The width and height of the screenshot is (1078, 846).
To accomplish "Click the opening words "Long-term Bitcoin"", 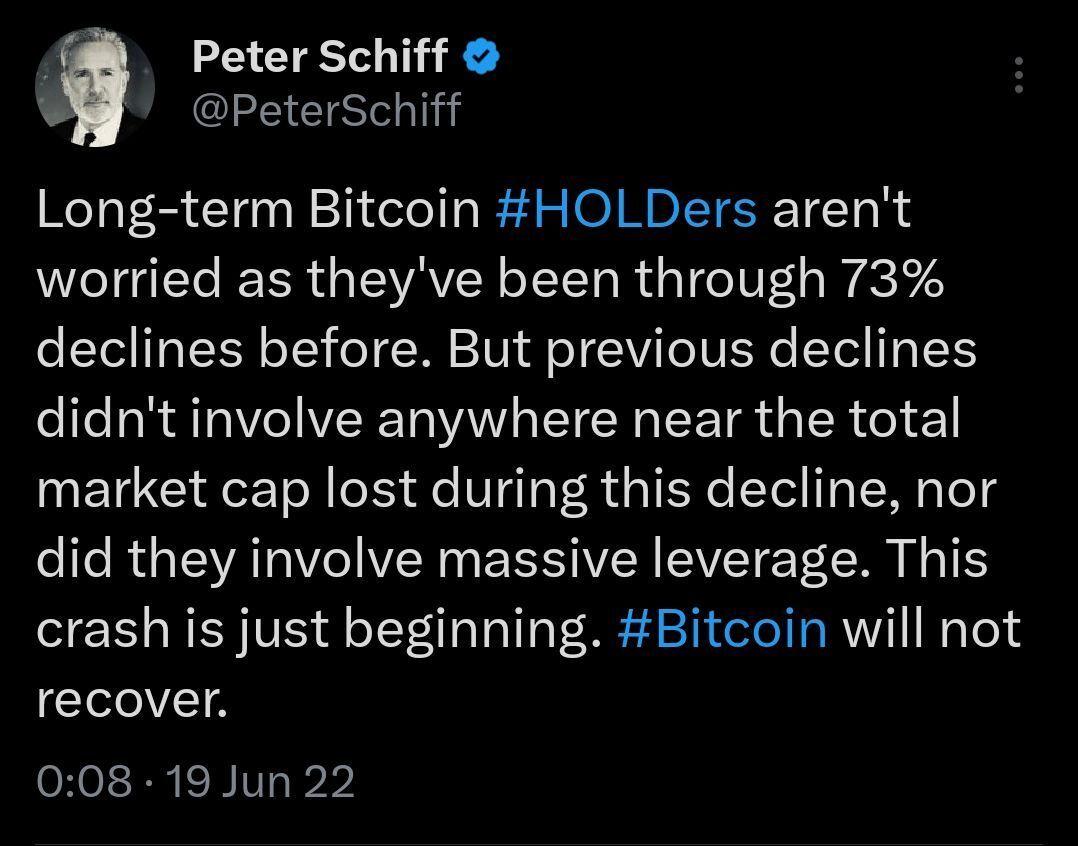I will (258, 210).
